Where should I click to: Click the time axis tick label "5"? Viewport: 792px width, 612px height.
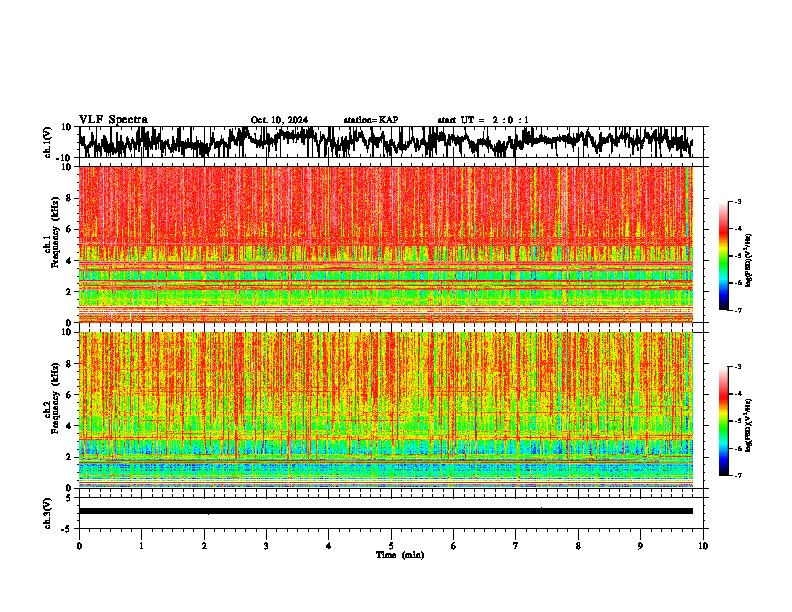pos(391,546)
